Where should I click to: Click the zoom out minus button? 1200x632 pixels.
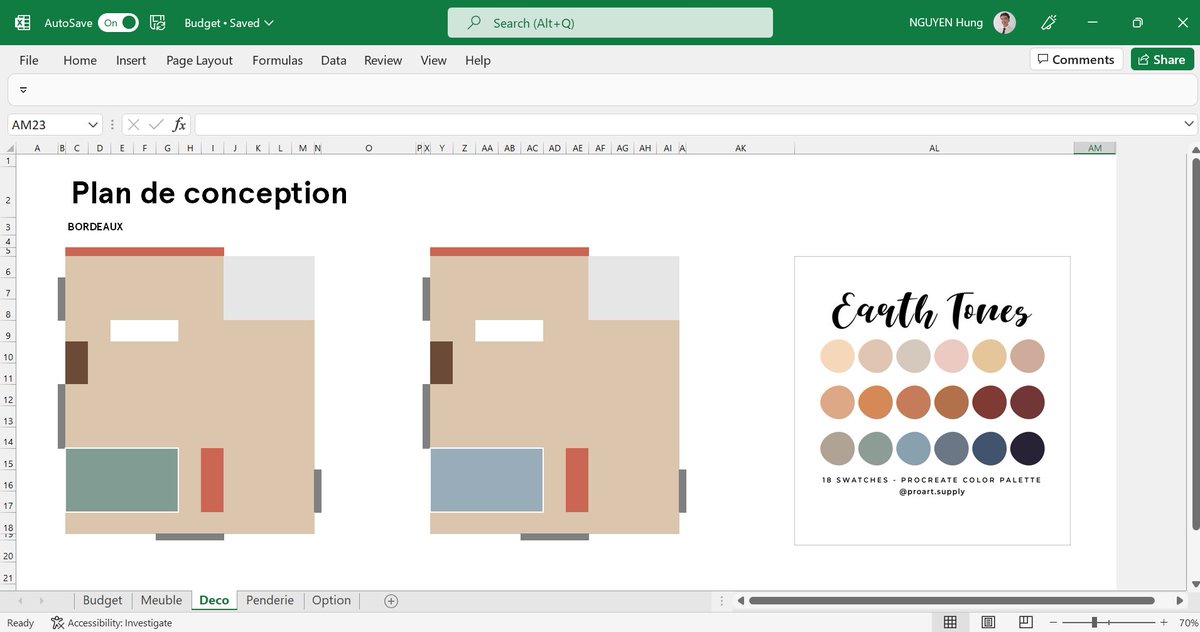(x=1053, y=622)
